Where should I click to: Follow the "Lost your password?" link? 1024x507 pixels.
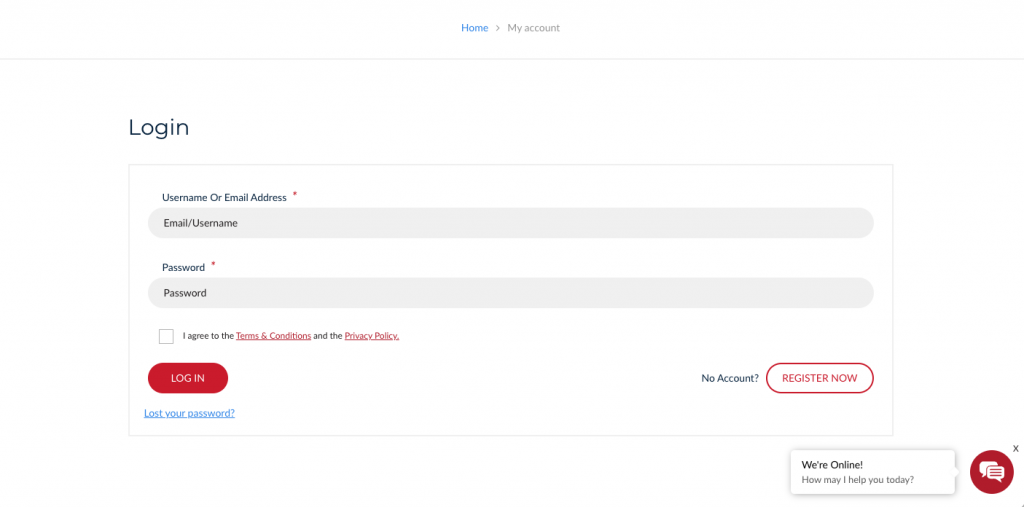[x=189, y=413]
